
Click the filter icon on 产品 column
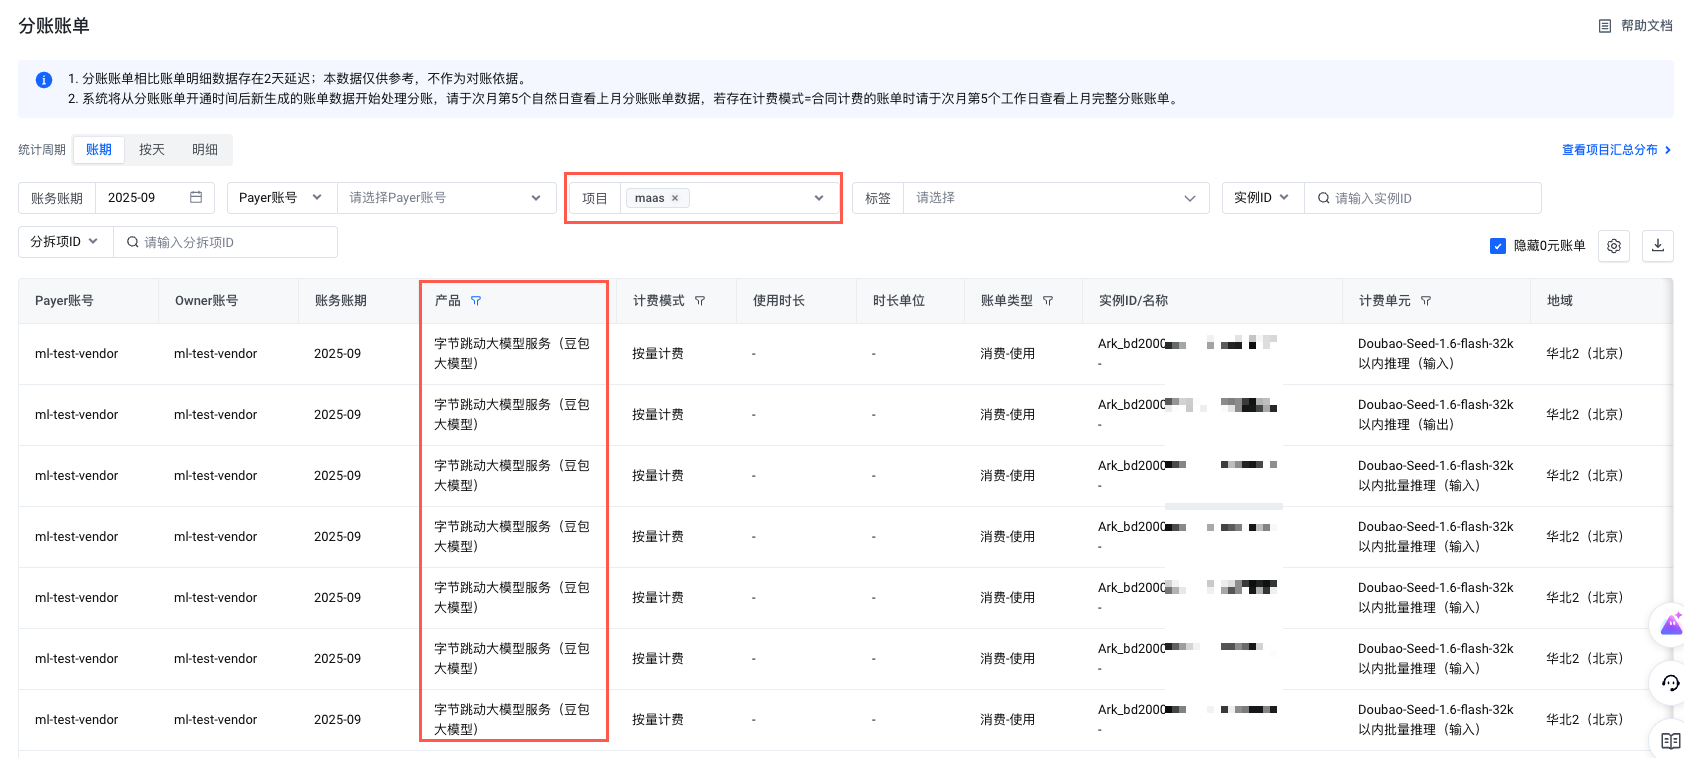(476, 301)
